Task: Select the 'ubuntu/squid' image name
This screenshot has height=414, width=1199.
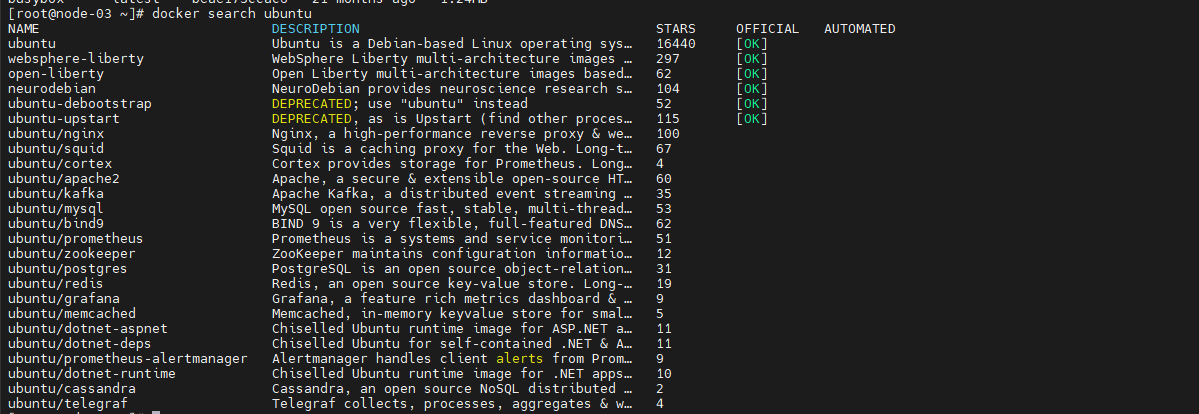Action: click(56, 148)
